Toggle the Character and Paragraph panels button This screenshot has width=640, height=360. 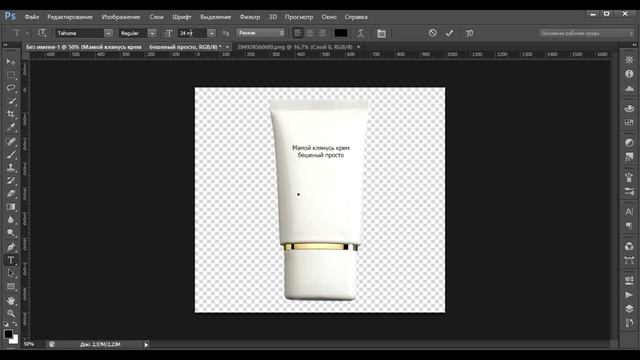coord(381,33)
